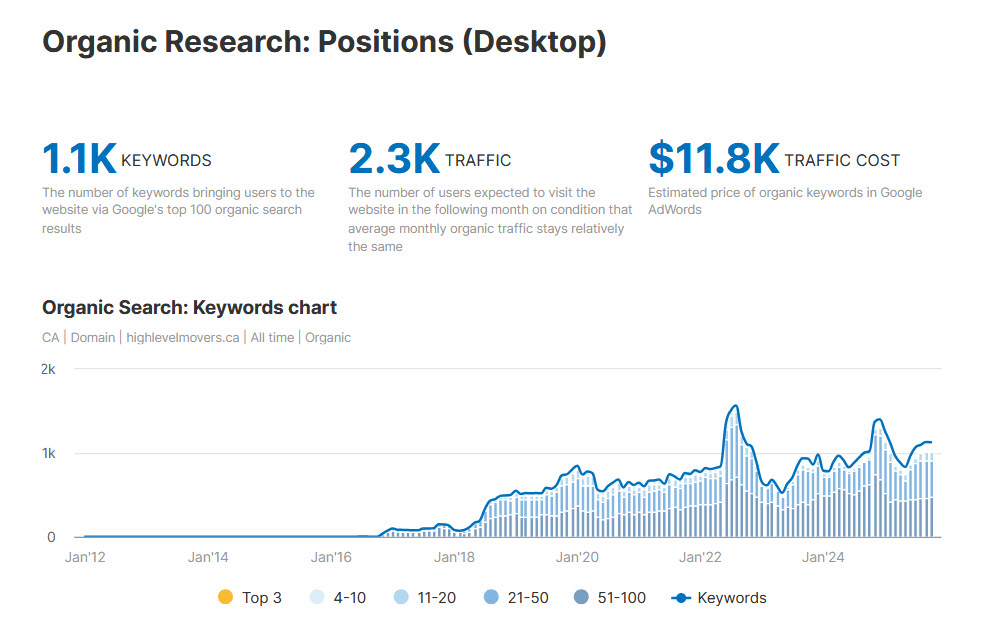Select the 51-100 legend entry
Screen dimensions: 989x631
coord(610,598)
